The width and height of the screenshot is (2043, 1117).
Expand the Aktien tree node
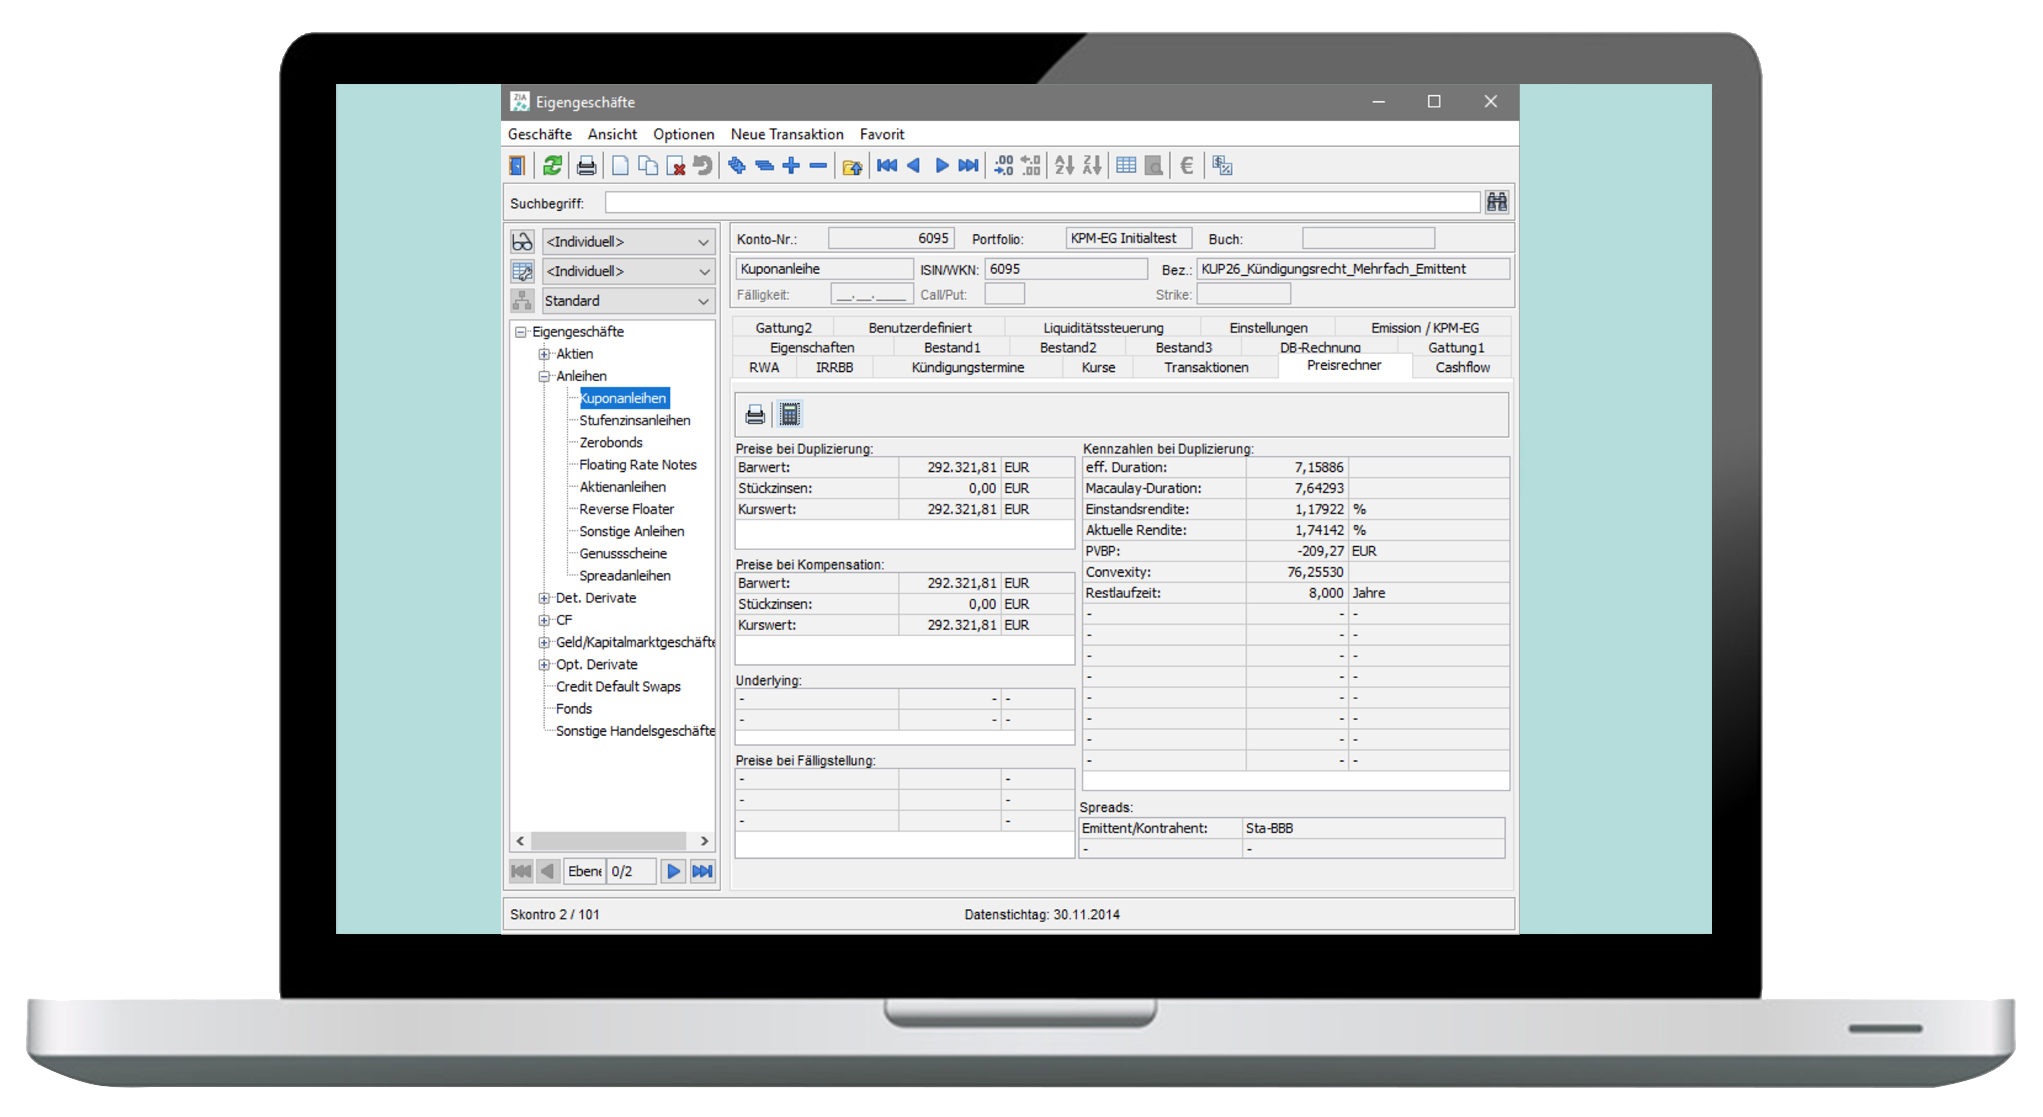(x=544, y=354)
